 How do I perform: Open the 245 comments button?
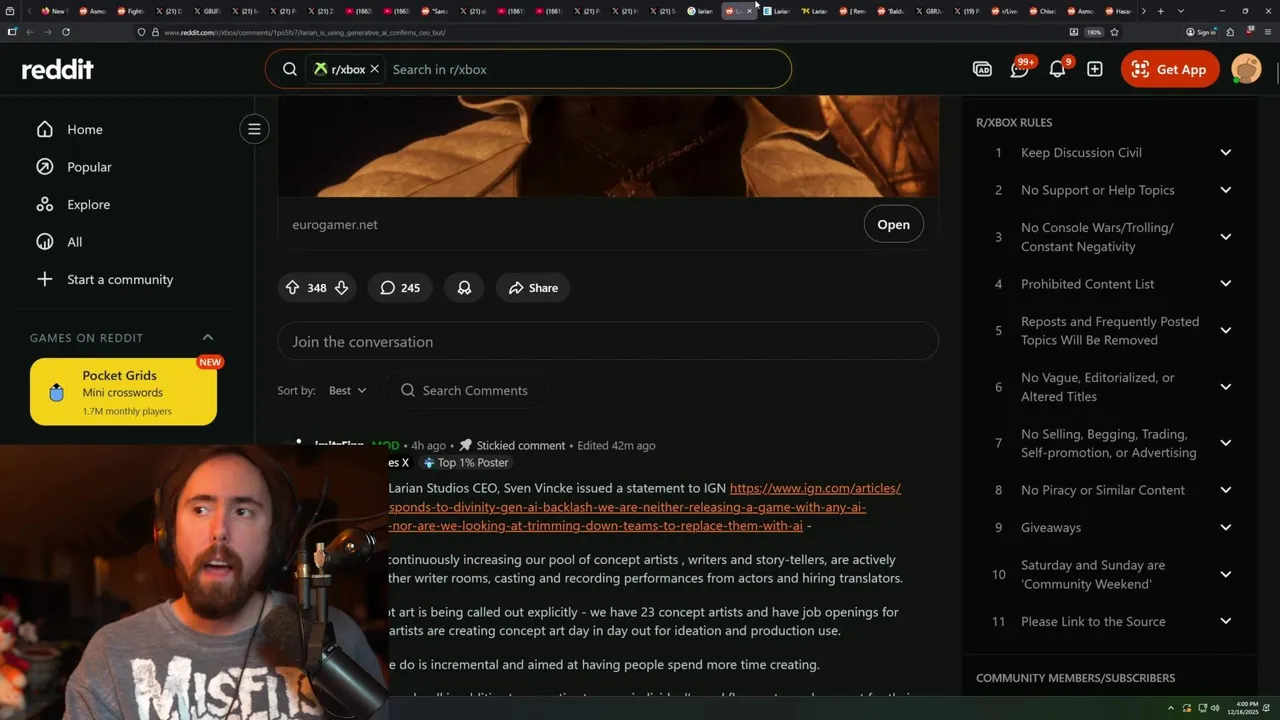tap(400, 288)
